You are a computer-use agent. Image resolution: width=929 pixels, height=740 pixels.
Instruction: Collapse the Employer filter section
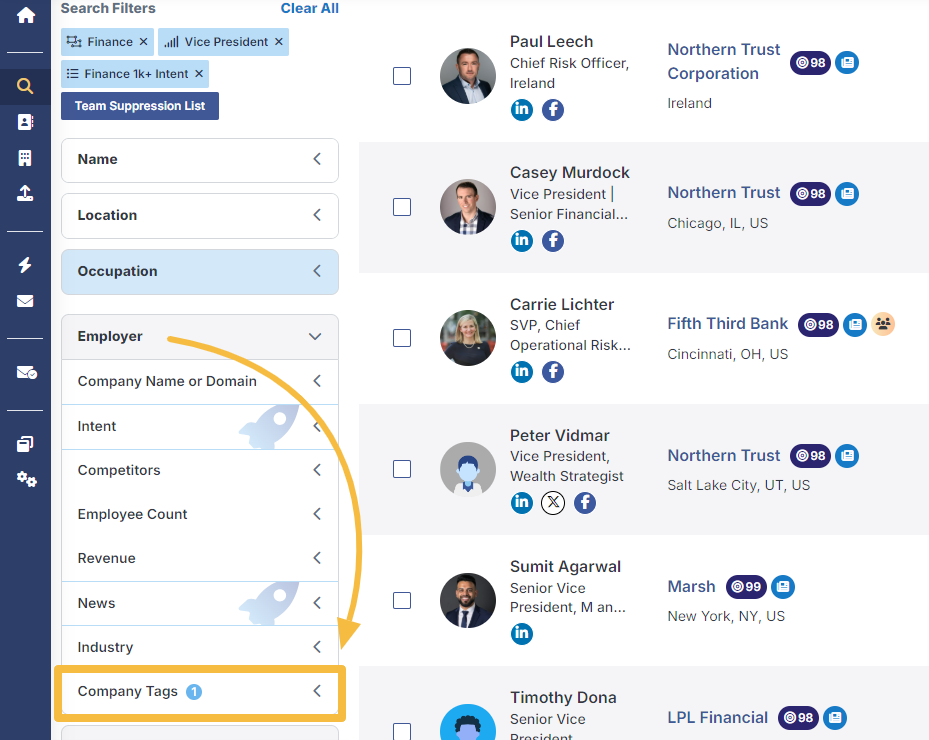[x=200, y=337]
